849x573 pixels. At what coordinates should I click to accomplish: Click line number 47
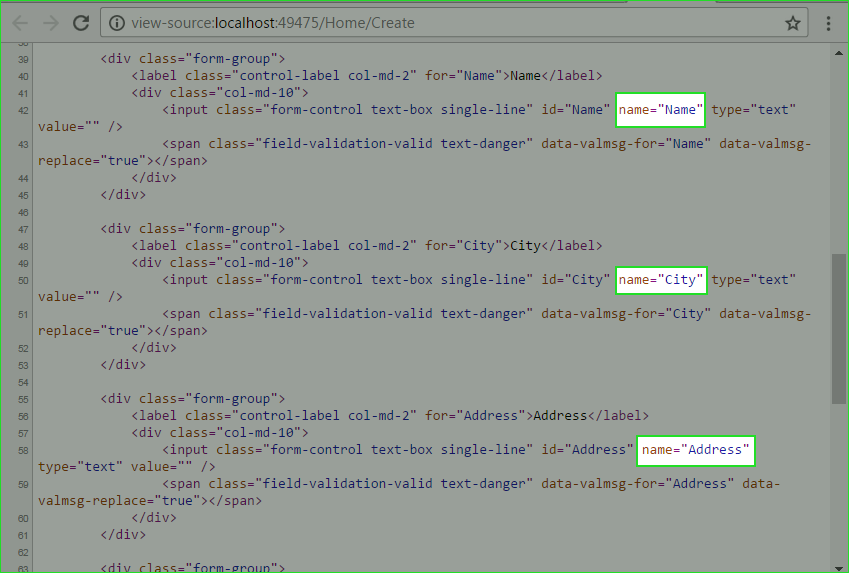[x=23, y=230]
